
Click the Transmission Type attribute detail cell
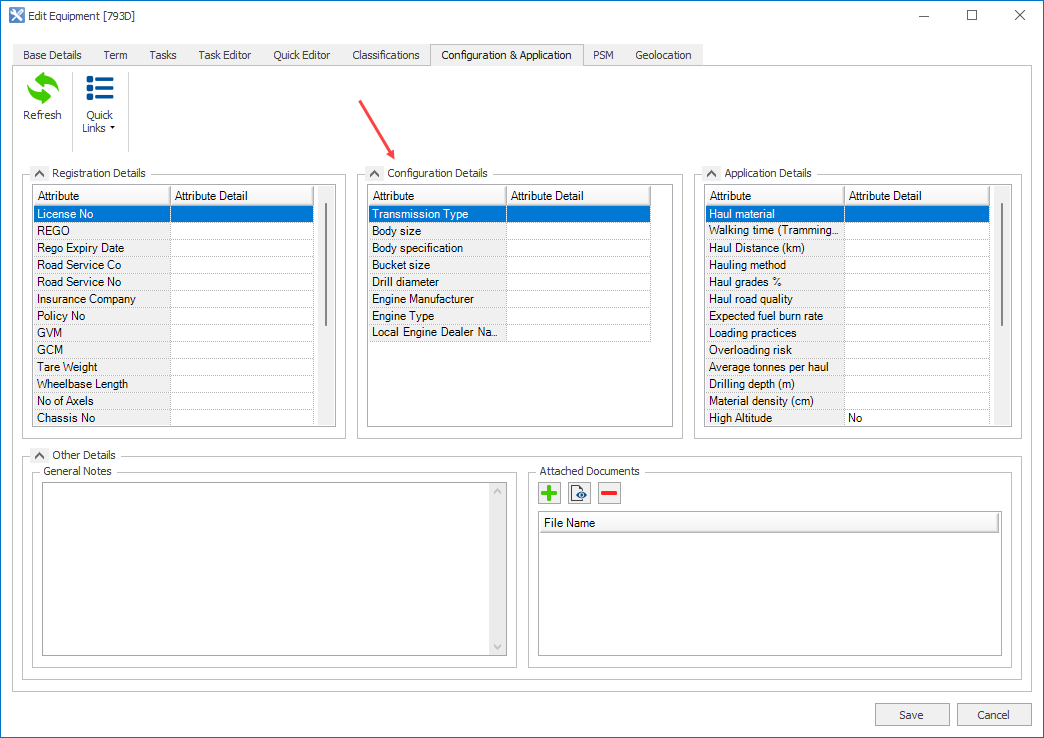(x=579, y=214)
